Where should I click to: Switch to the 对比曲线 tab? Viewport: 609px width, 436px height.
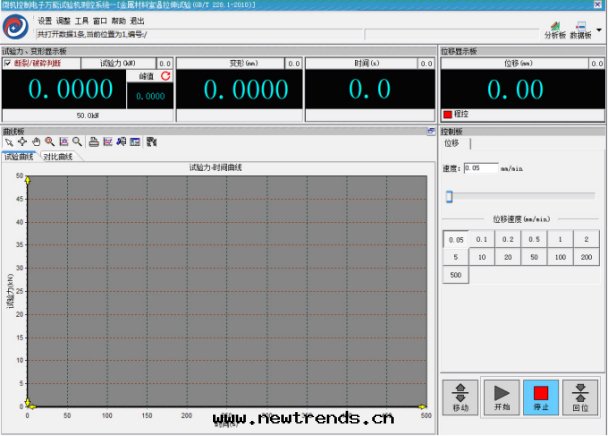(x=57, y=157)
